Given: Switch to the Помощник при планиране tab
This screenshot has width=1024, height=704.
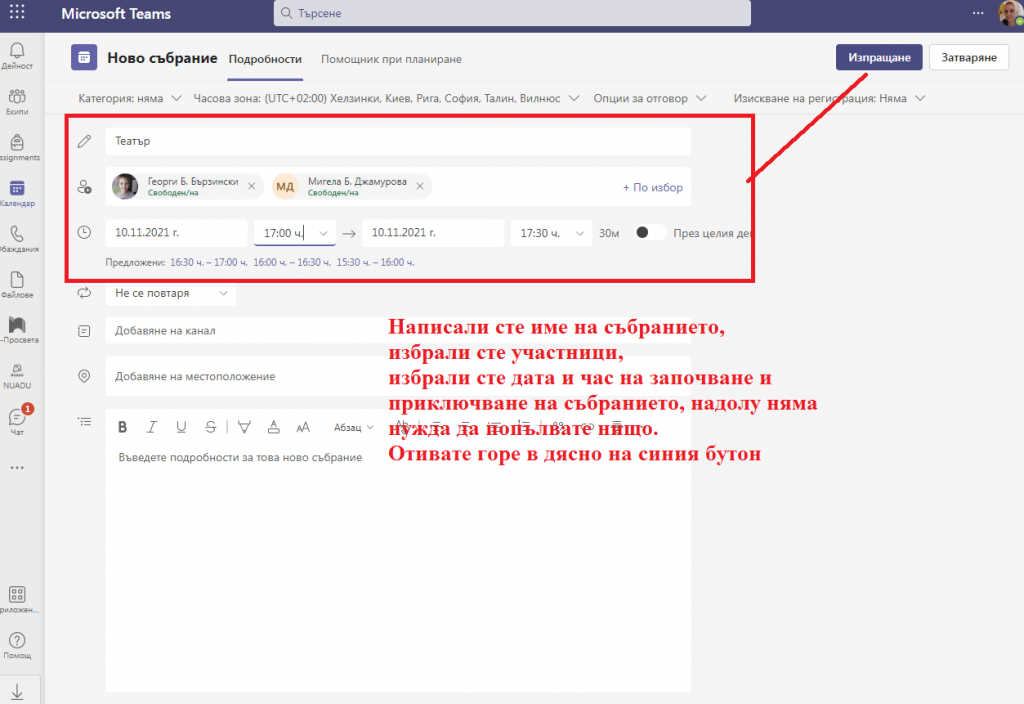Looking at the screenshot, I should (x=390, y=59).
